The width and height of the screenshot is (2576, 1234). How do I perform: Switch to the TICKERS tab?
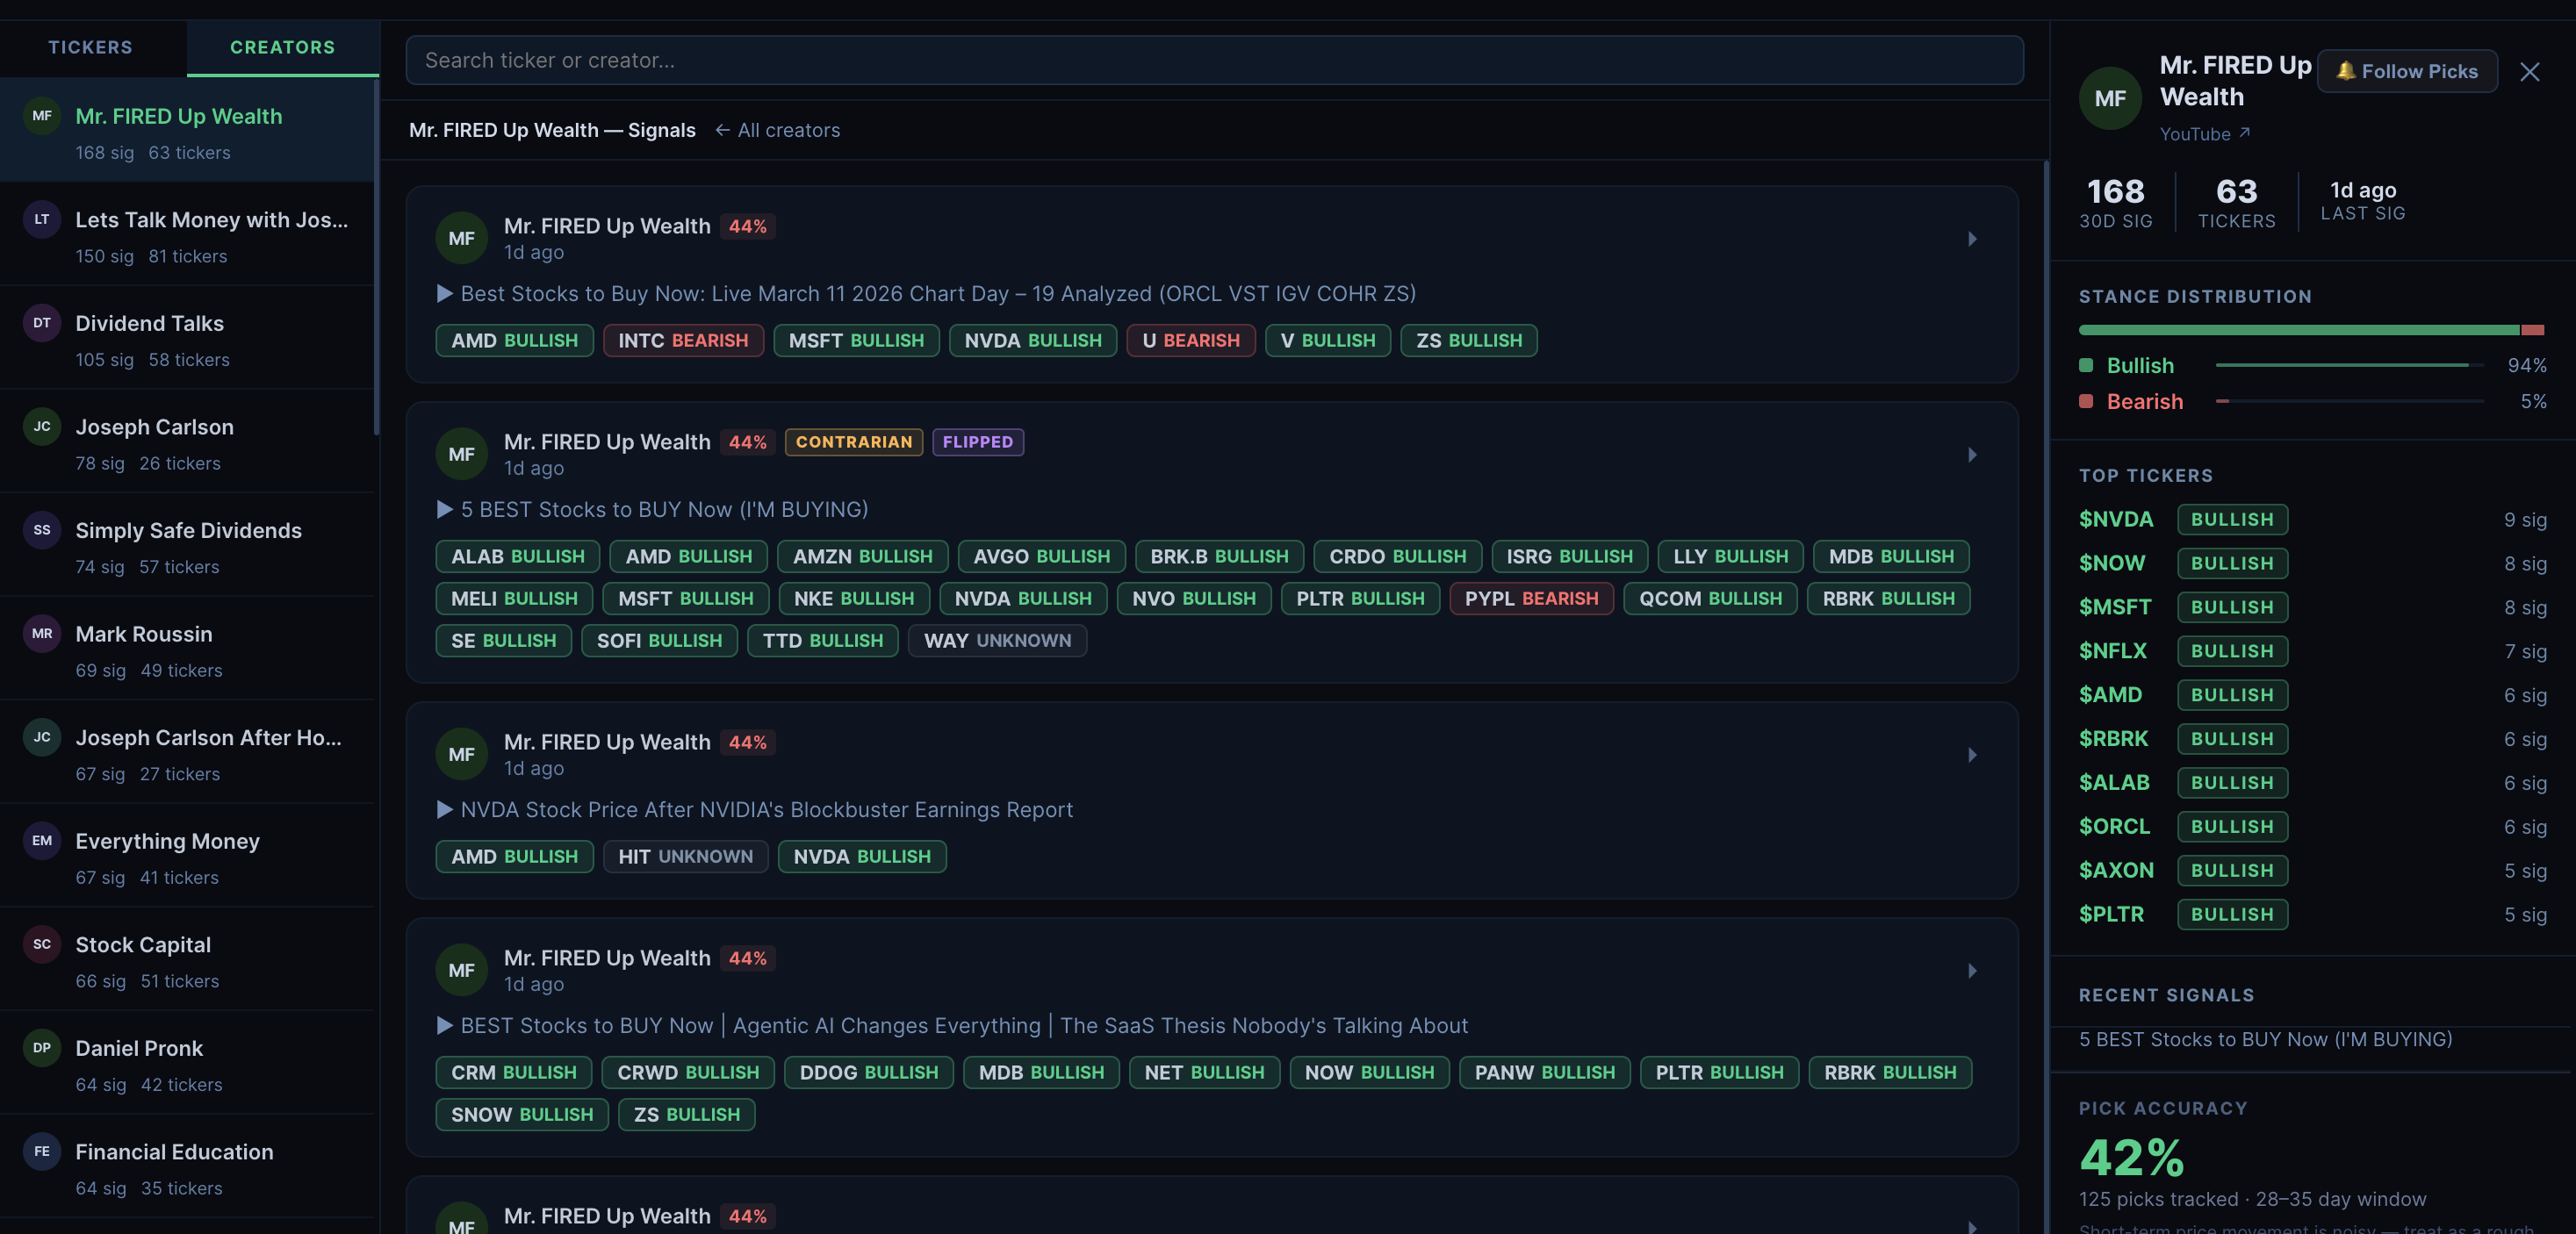[x=91, y=47]
